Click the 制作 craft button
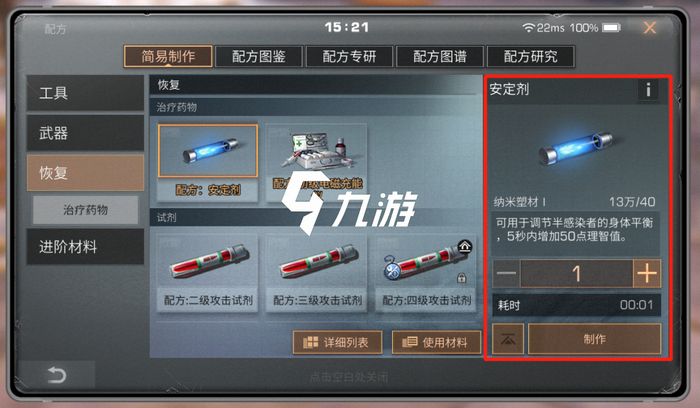Screen dimensions: 700x408 click(594, 339)
